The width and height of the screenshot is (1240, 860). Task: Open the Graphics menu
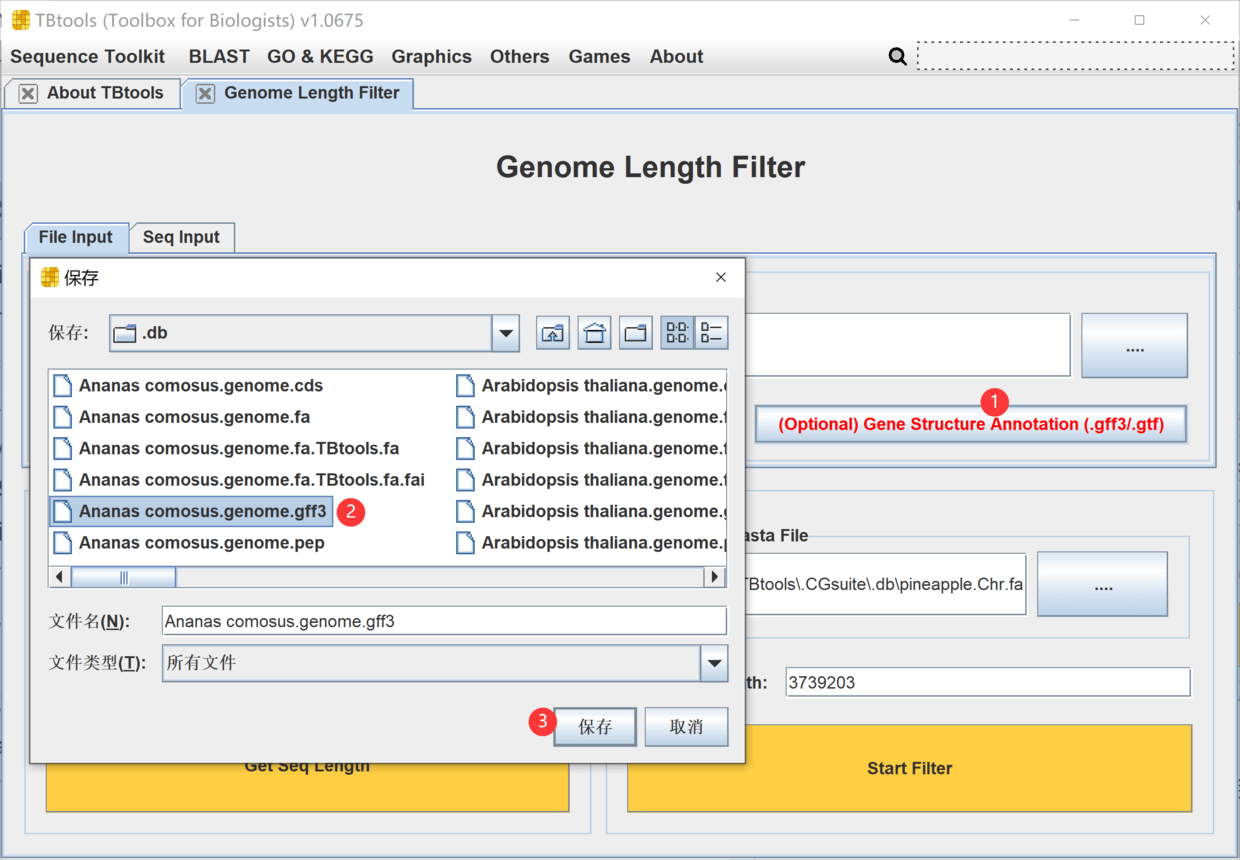click(431, 57)
